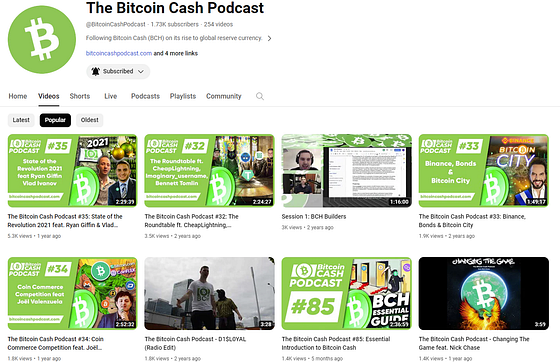
Task: Click the '3K views · 2 years ago' text
Action: coord(308,227)
